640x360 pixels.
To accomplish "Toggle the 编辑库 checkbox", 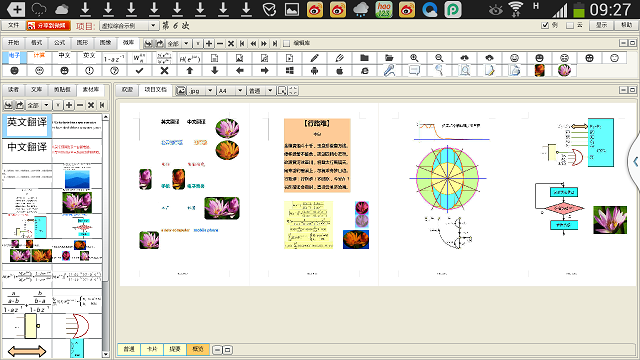I will tap(287, 43).
